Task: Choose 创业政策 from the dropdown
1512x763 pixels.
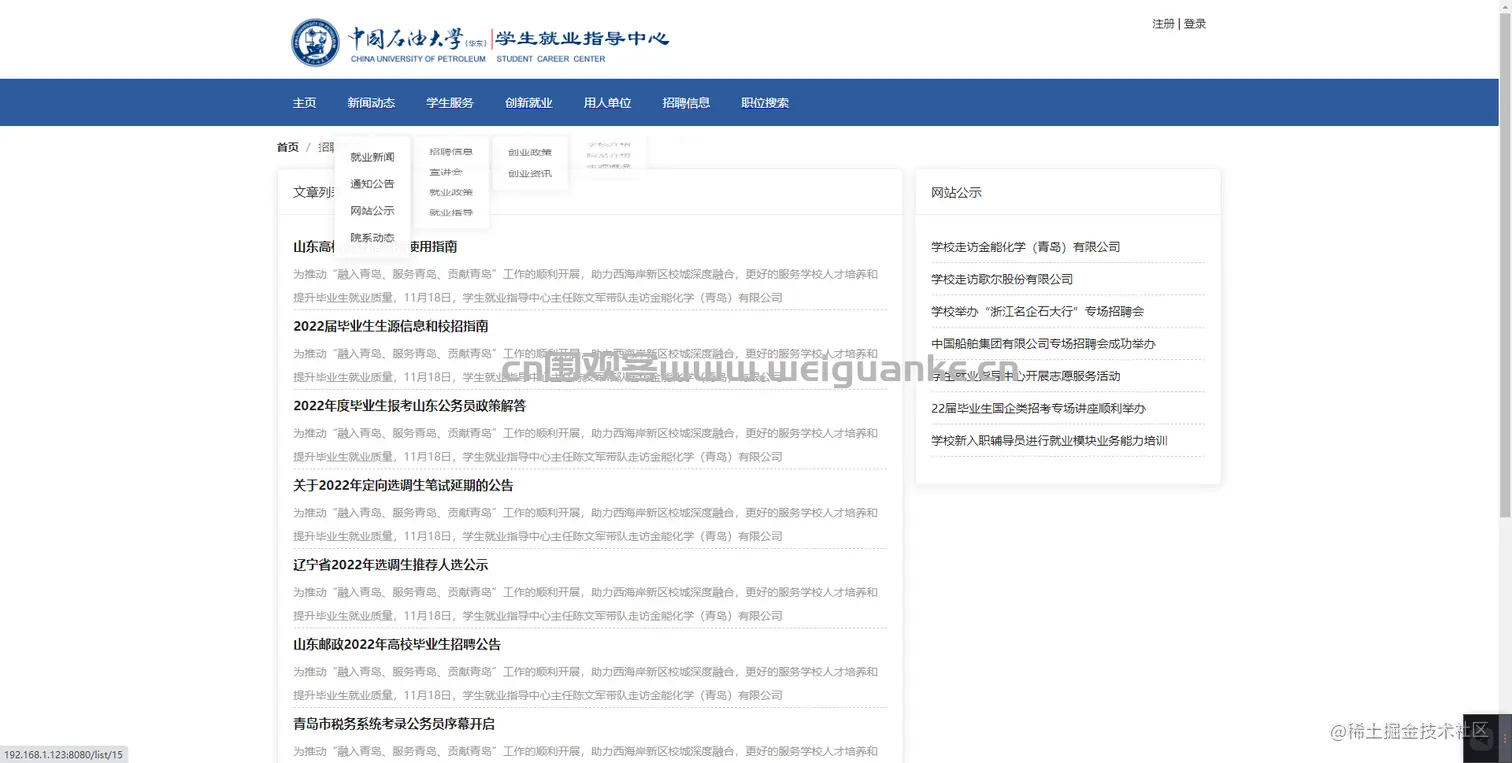Action: [530, 152]
